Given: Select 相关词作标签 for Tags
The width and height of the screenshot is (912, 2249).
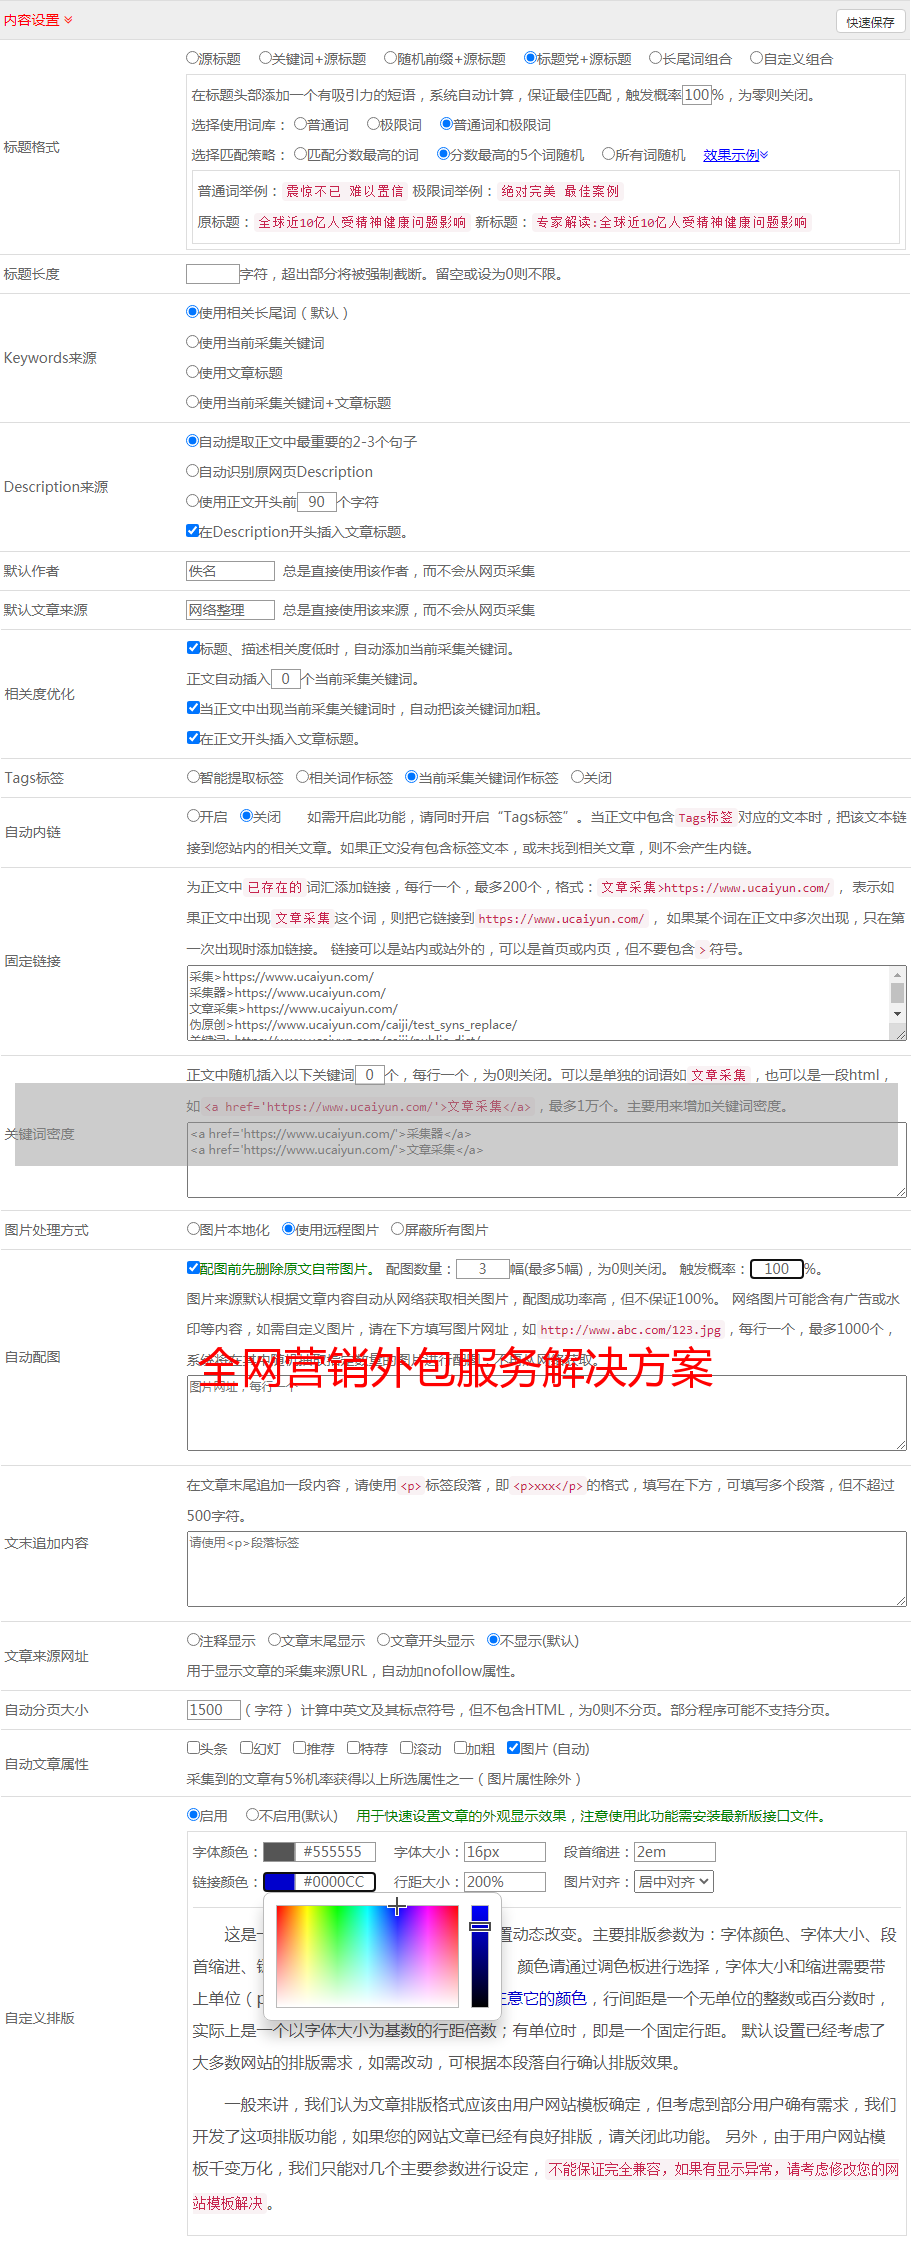Looking at the screenshot, I should pos(302,777).
